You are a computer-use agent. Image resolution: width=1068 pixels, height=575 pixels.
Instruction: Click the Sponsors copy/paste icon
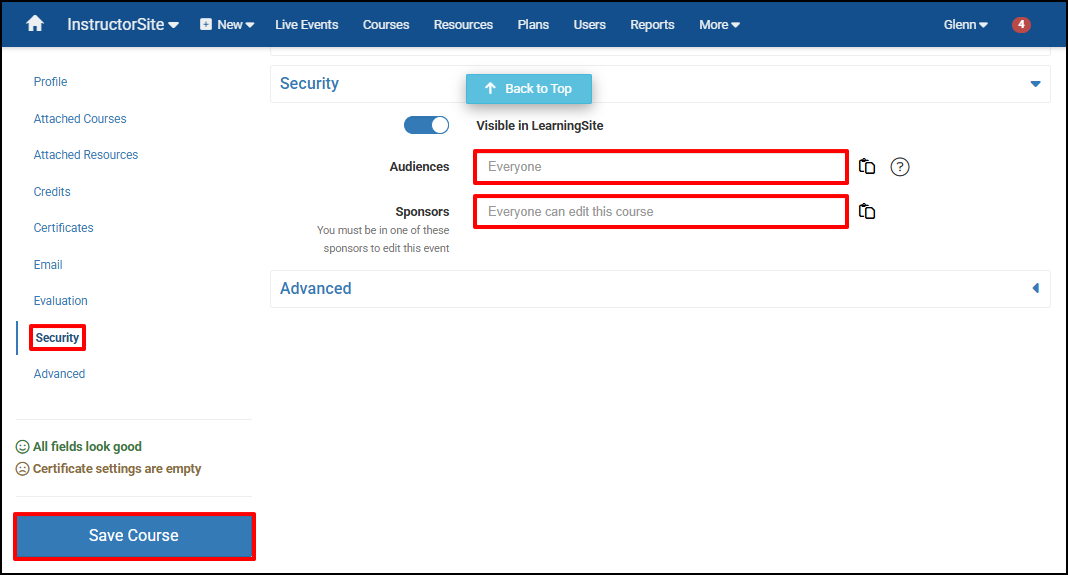tap(866, 211)
